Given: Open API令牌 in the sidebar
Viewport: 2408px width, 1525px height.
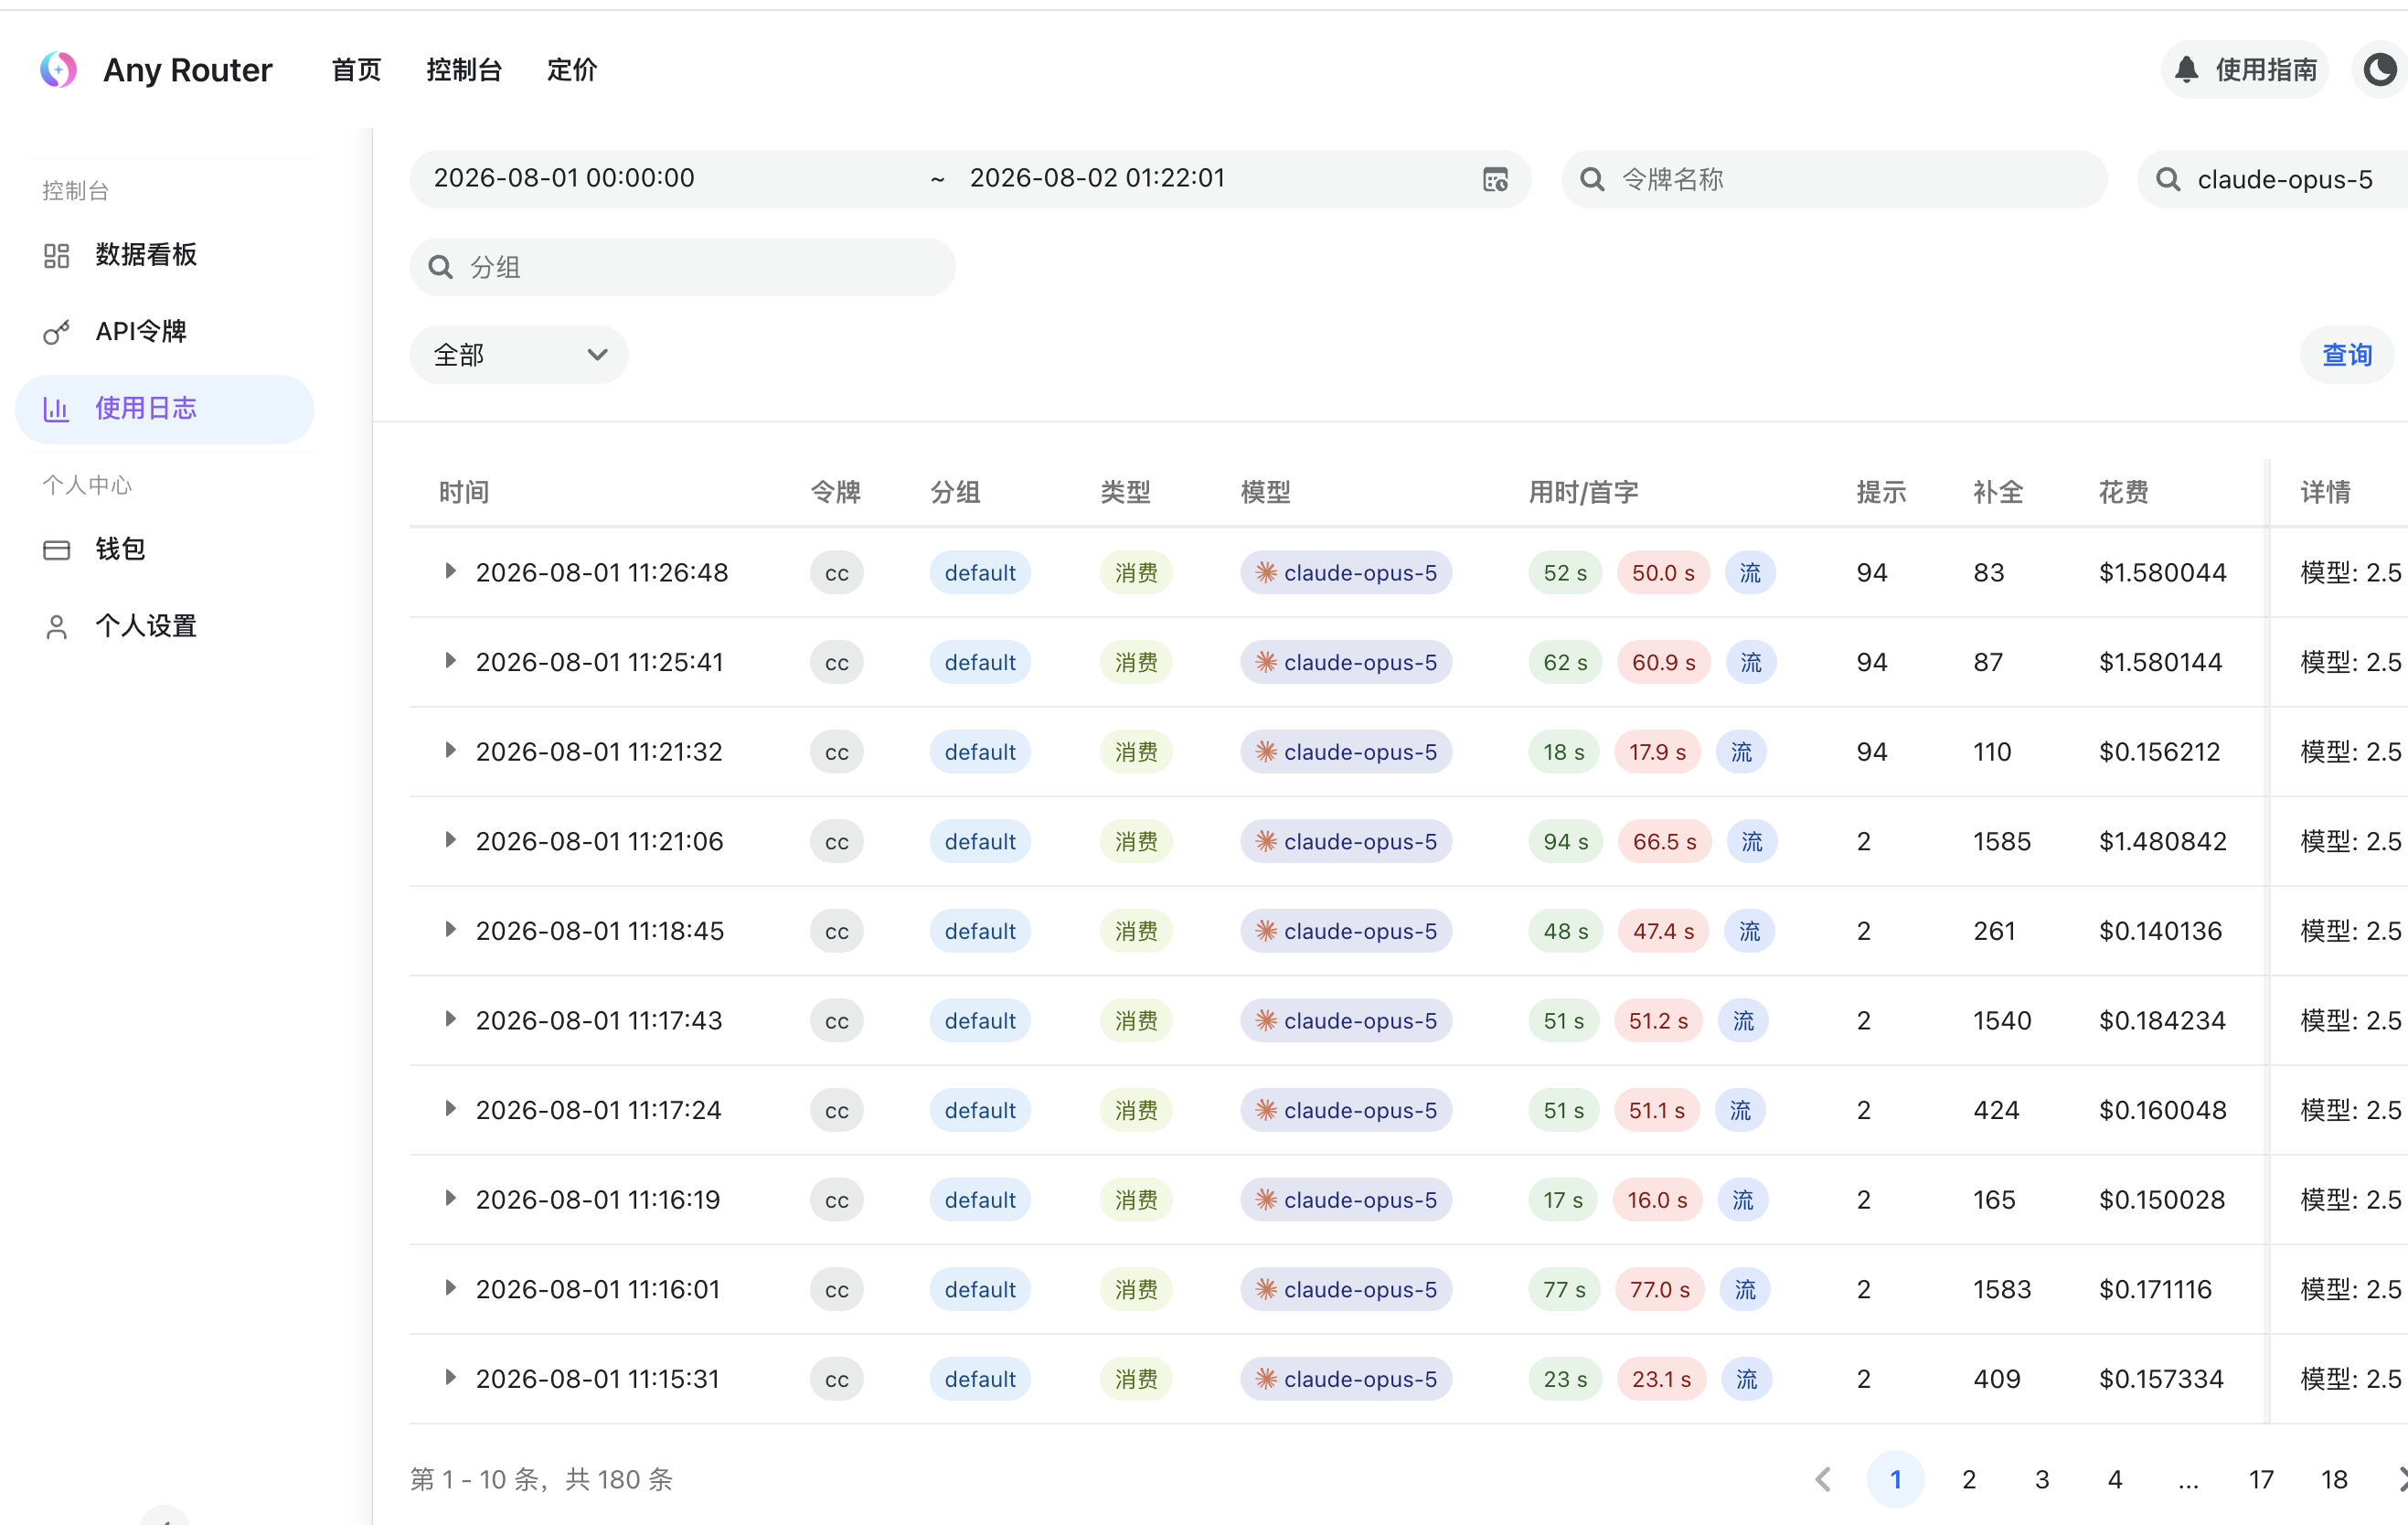Looking at the screenshot, I should pyautogui.click(x=164, y=332).
